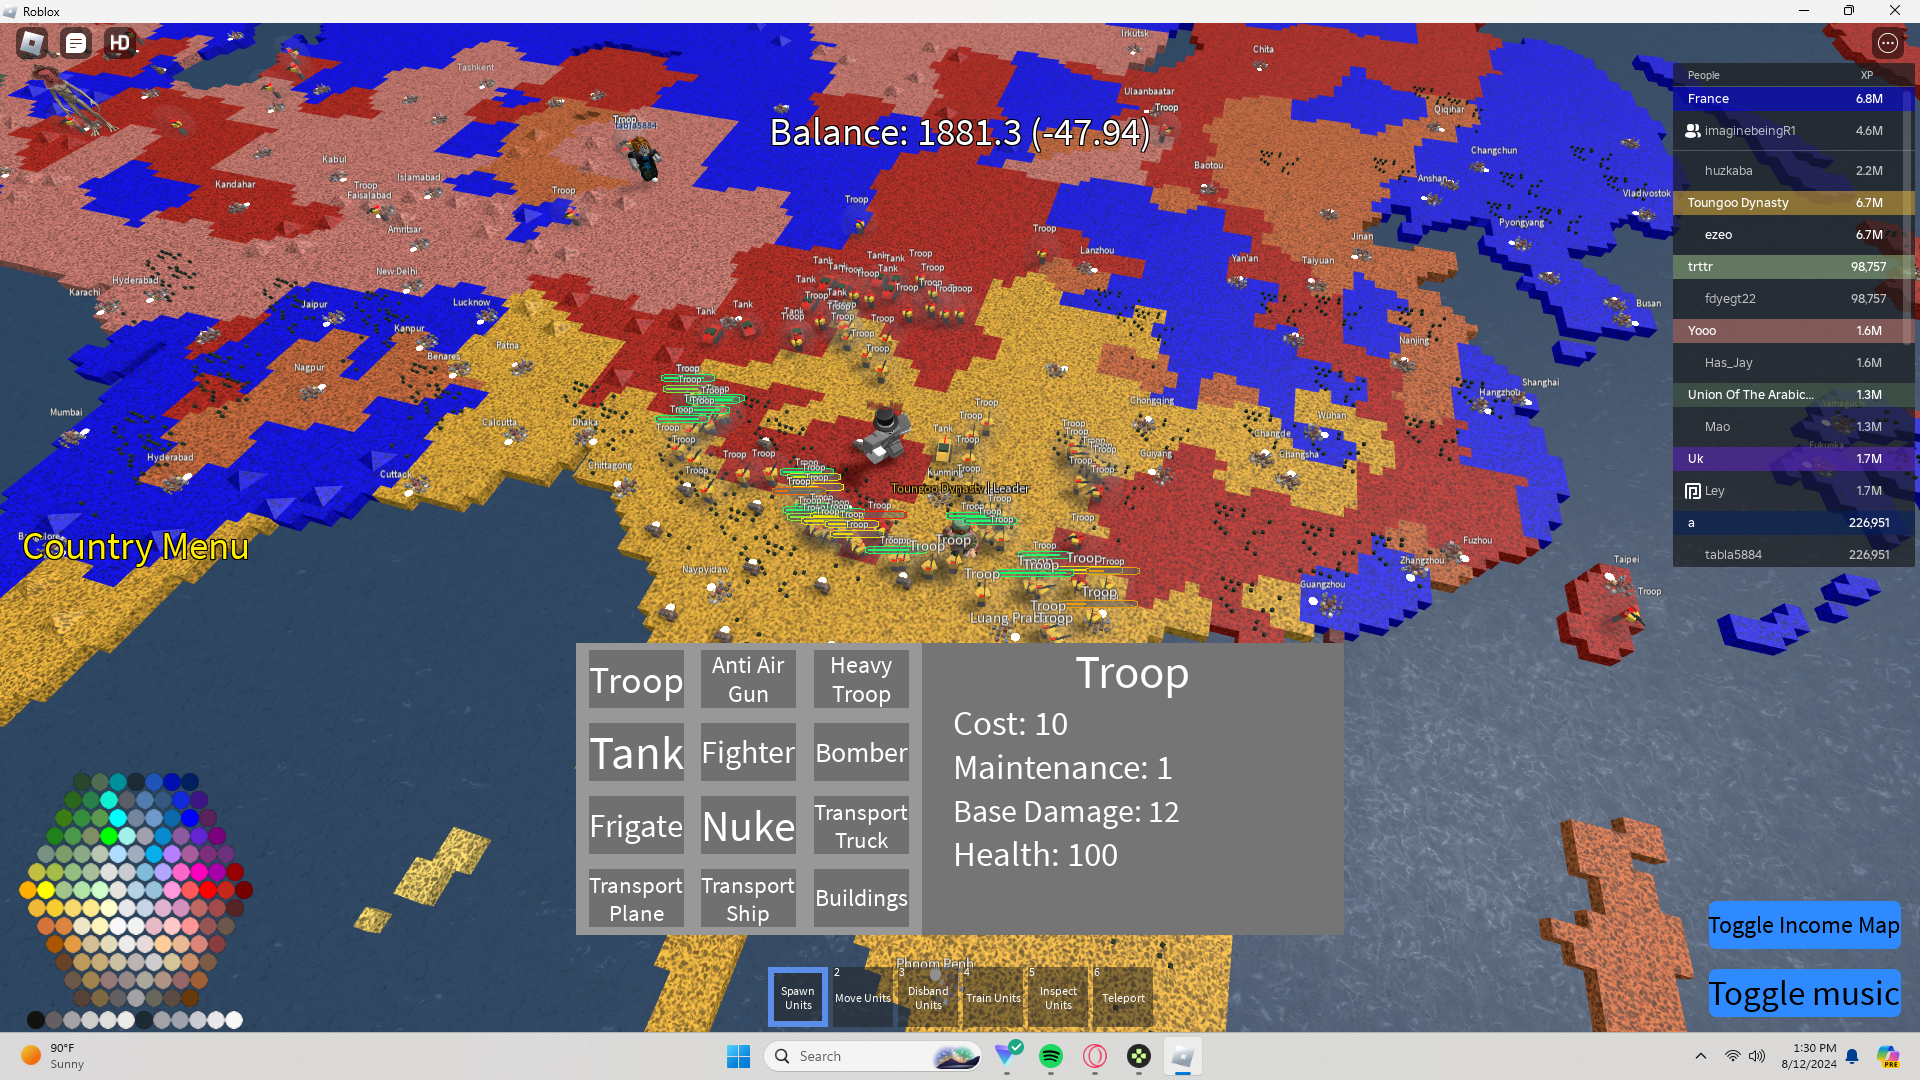Open the Roblox menu icon
Viewport: 1920px width, 1080px height.
click(x=32, y=43)
